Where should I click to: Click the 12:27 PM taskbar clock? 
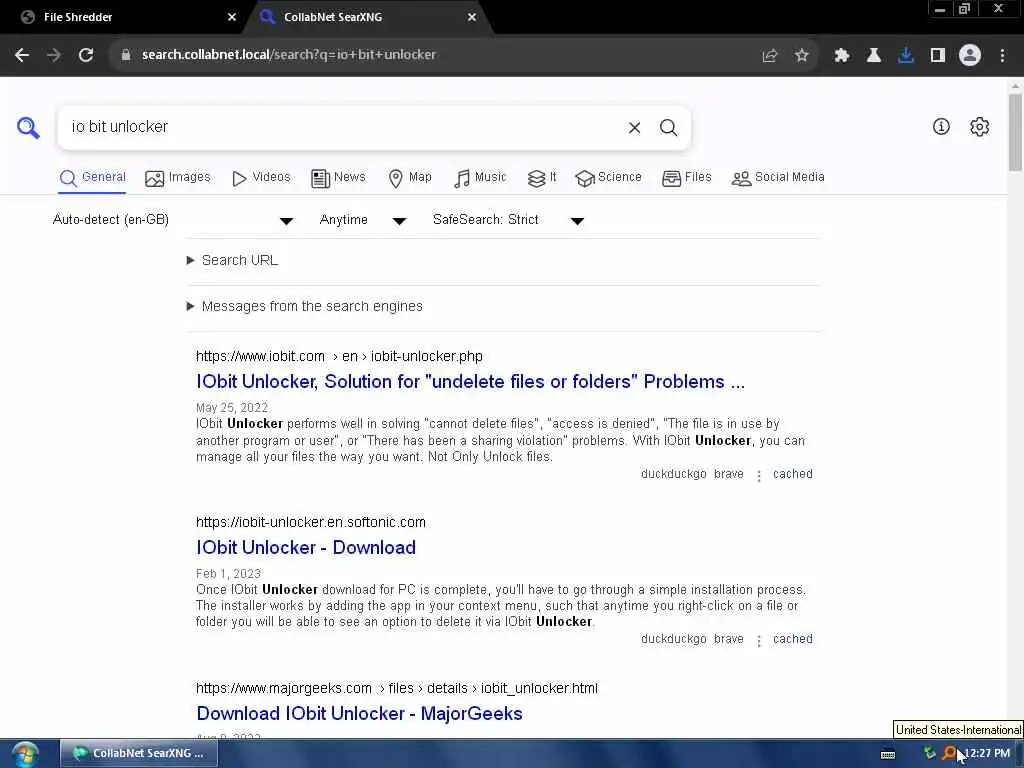click(987, 754)
